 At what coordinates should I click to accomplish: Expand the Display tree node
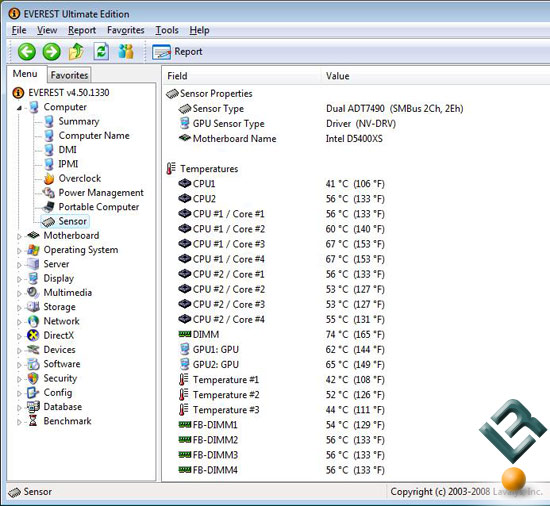coord(19,279)
